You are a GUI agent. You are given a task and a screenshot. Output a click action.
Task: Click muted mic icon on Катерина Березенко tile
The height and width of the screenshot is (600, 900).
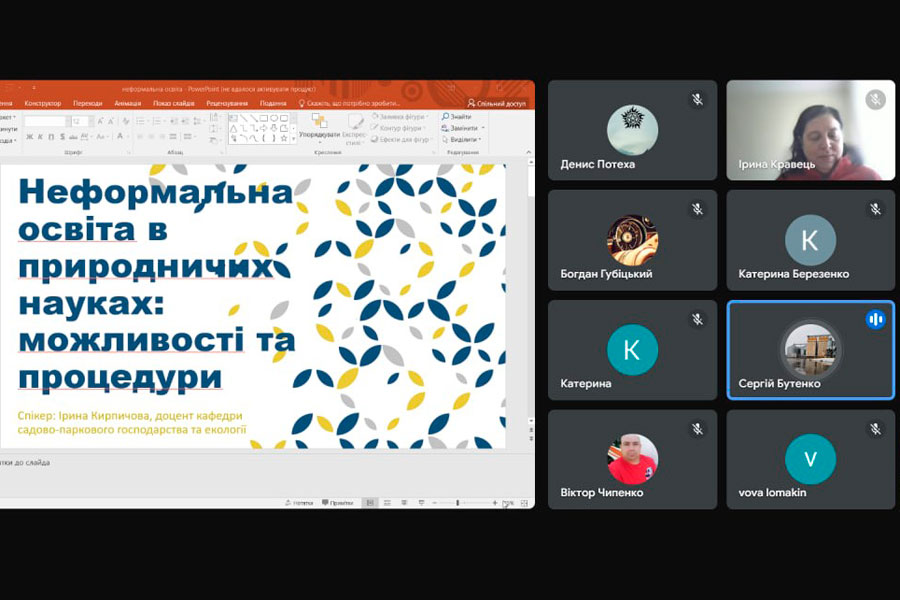click(875, 209)
